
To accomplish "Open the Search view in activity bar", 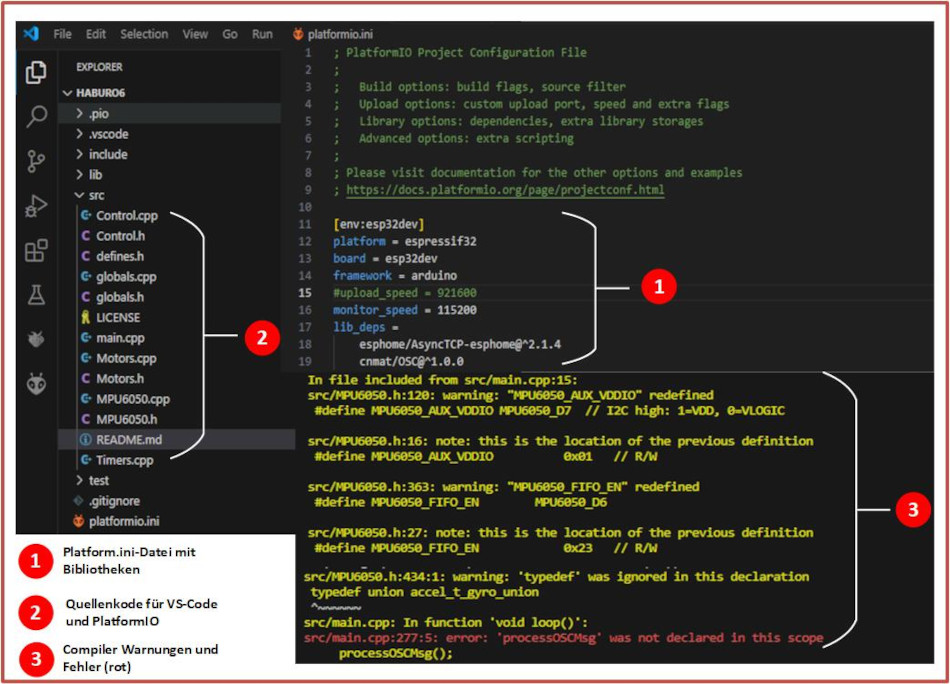I will (36, 116).
